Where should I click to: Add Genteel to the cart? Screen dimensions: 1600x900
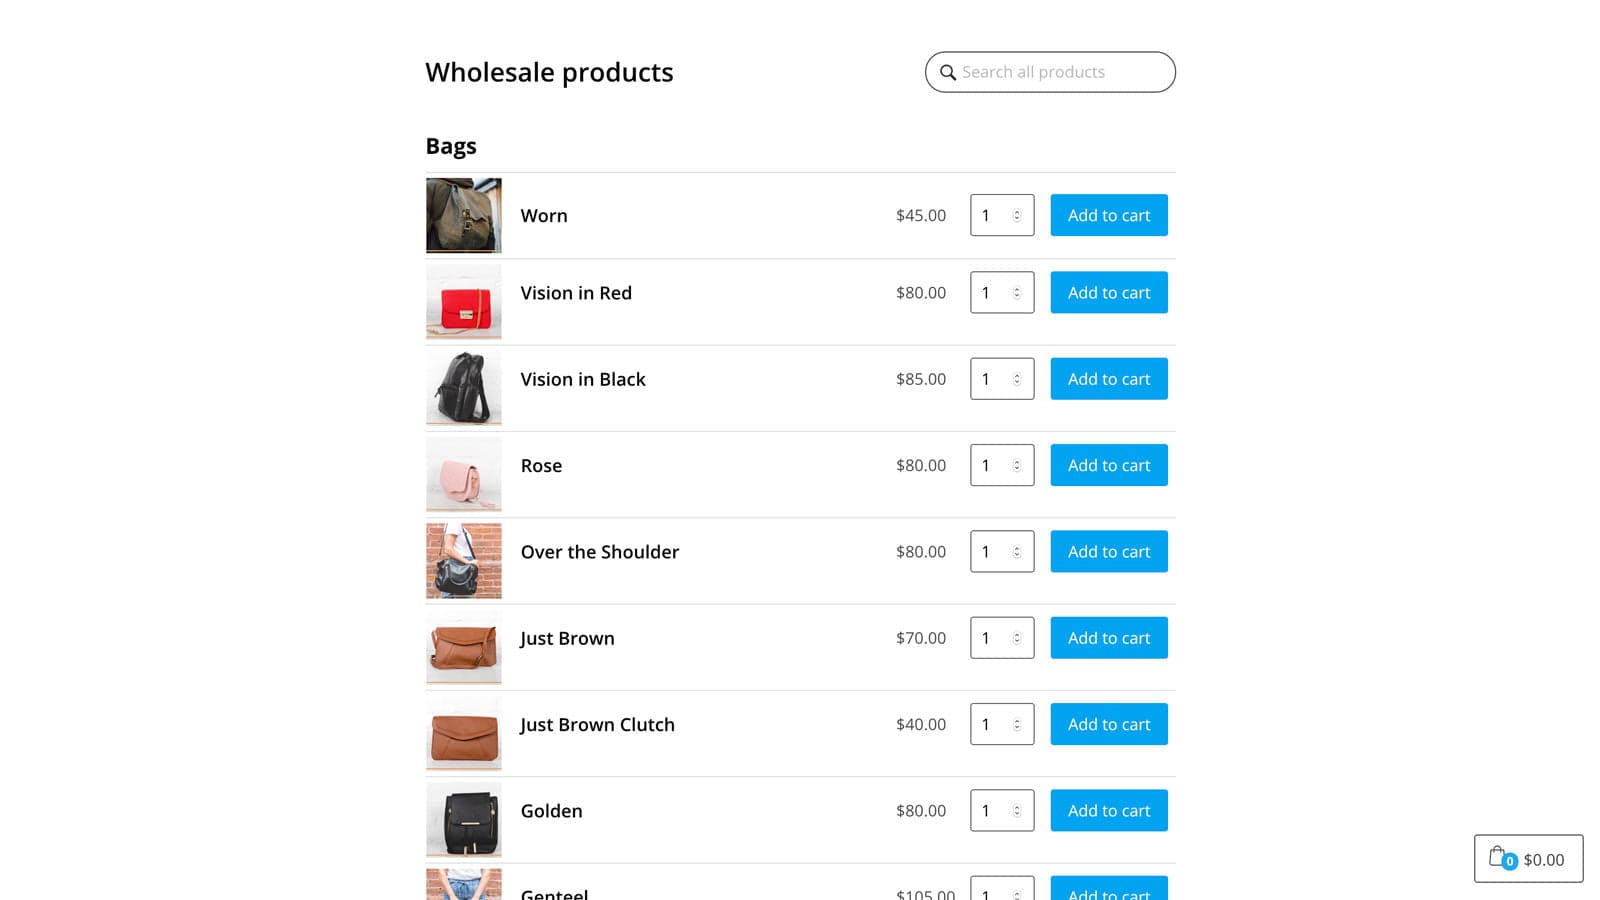(1108, 893)
